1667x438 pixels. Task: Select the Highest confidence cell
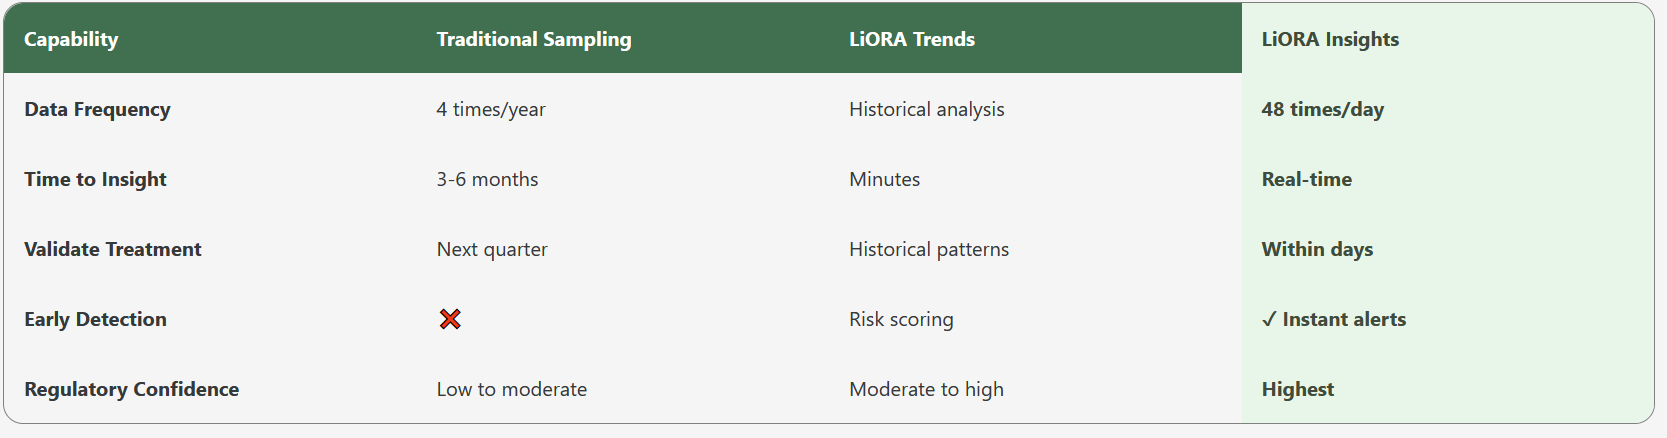click(1297, 389)
